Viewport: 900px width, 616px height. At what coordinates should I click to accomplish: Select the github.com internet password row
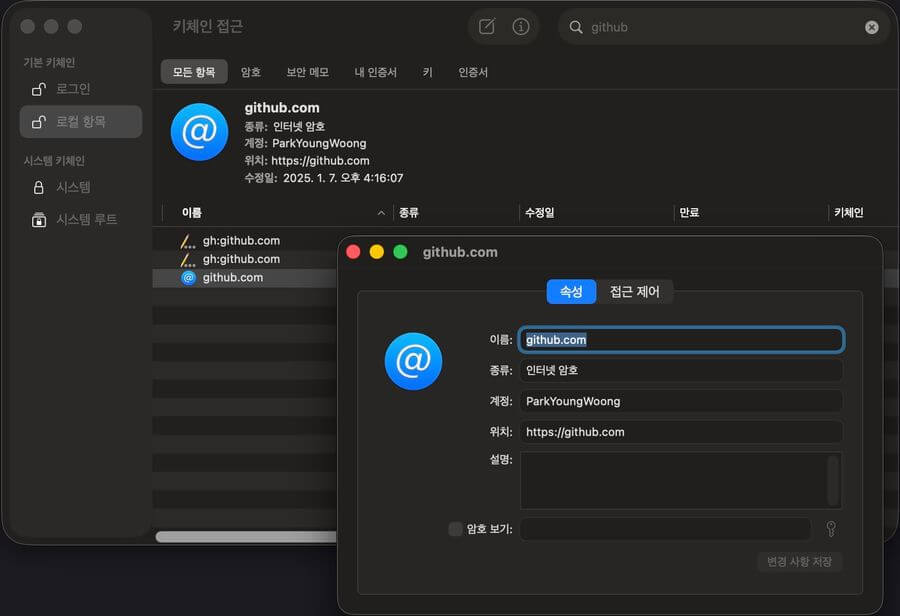click(x=245, y=277)
